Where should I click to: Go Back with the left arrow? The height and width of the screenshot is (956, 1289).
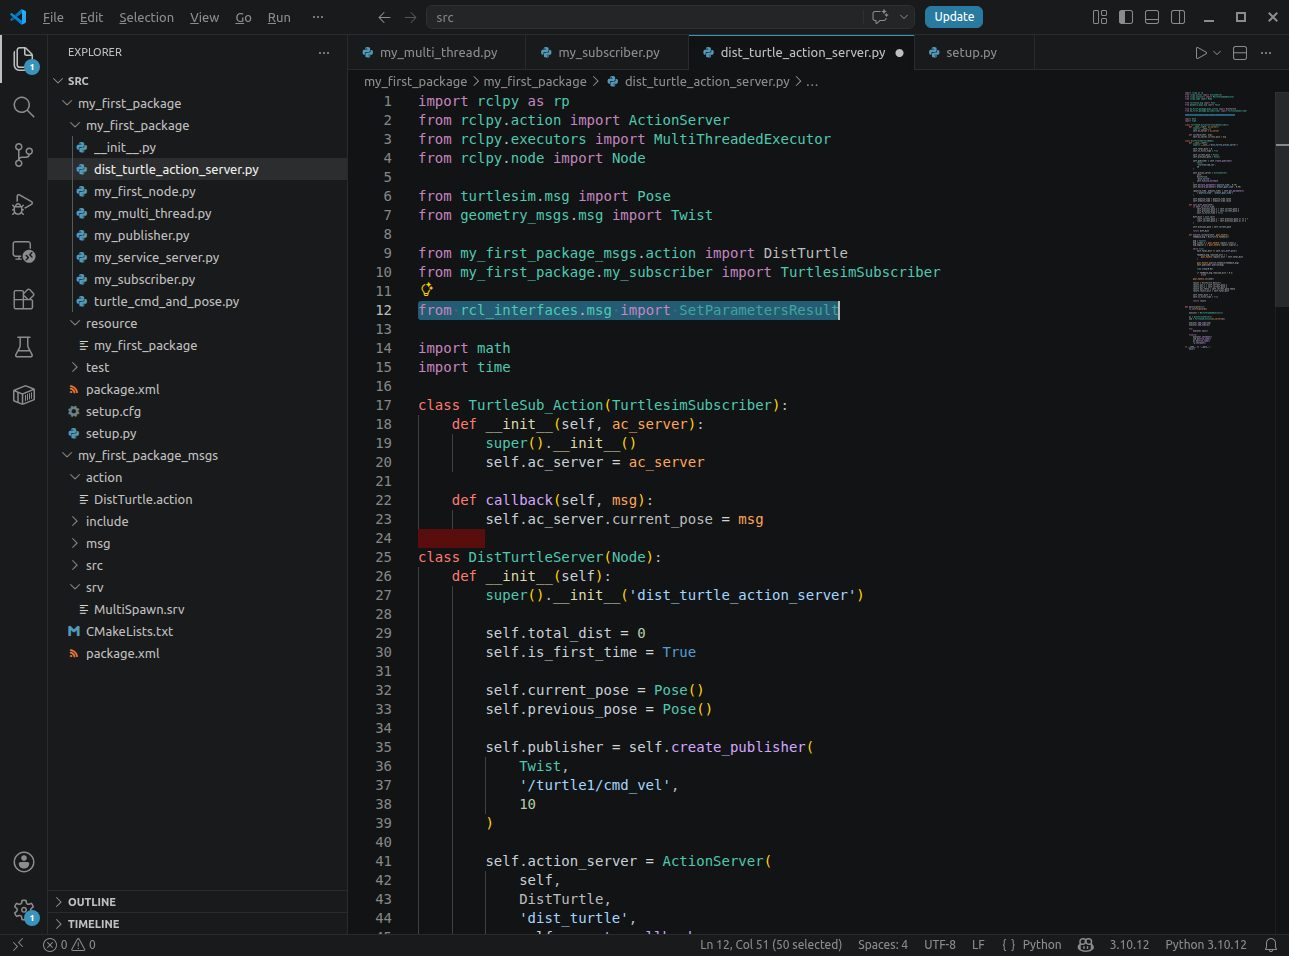pos(384,17)
